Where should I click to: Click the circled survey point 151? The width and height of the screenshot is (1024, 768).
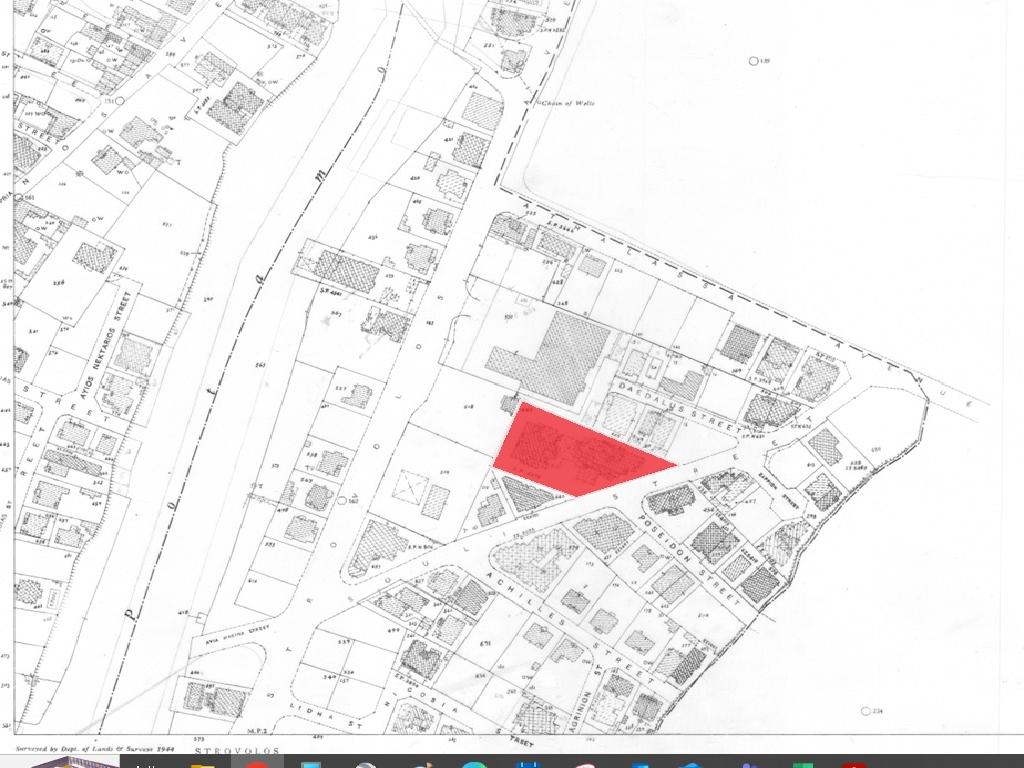[x=119, y=102]
